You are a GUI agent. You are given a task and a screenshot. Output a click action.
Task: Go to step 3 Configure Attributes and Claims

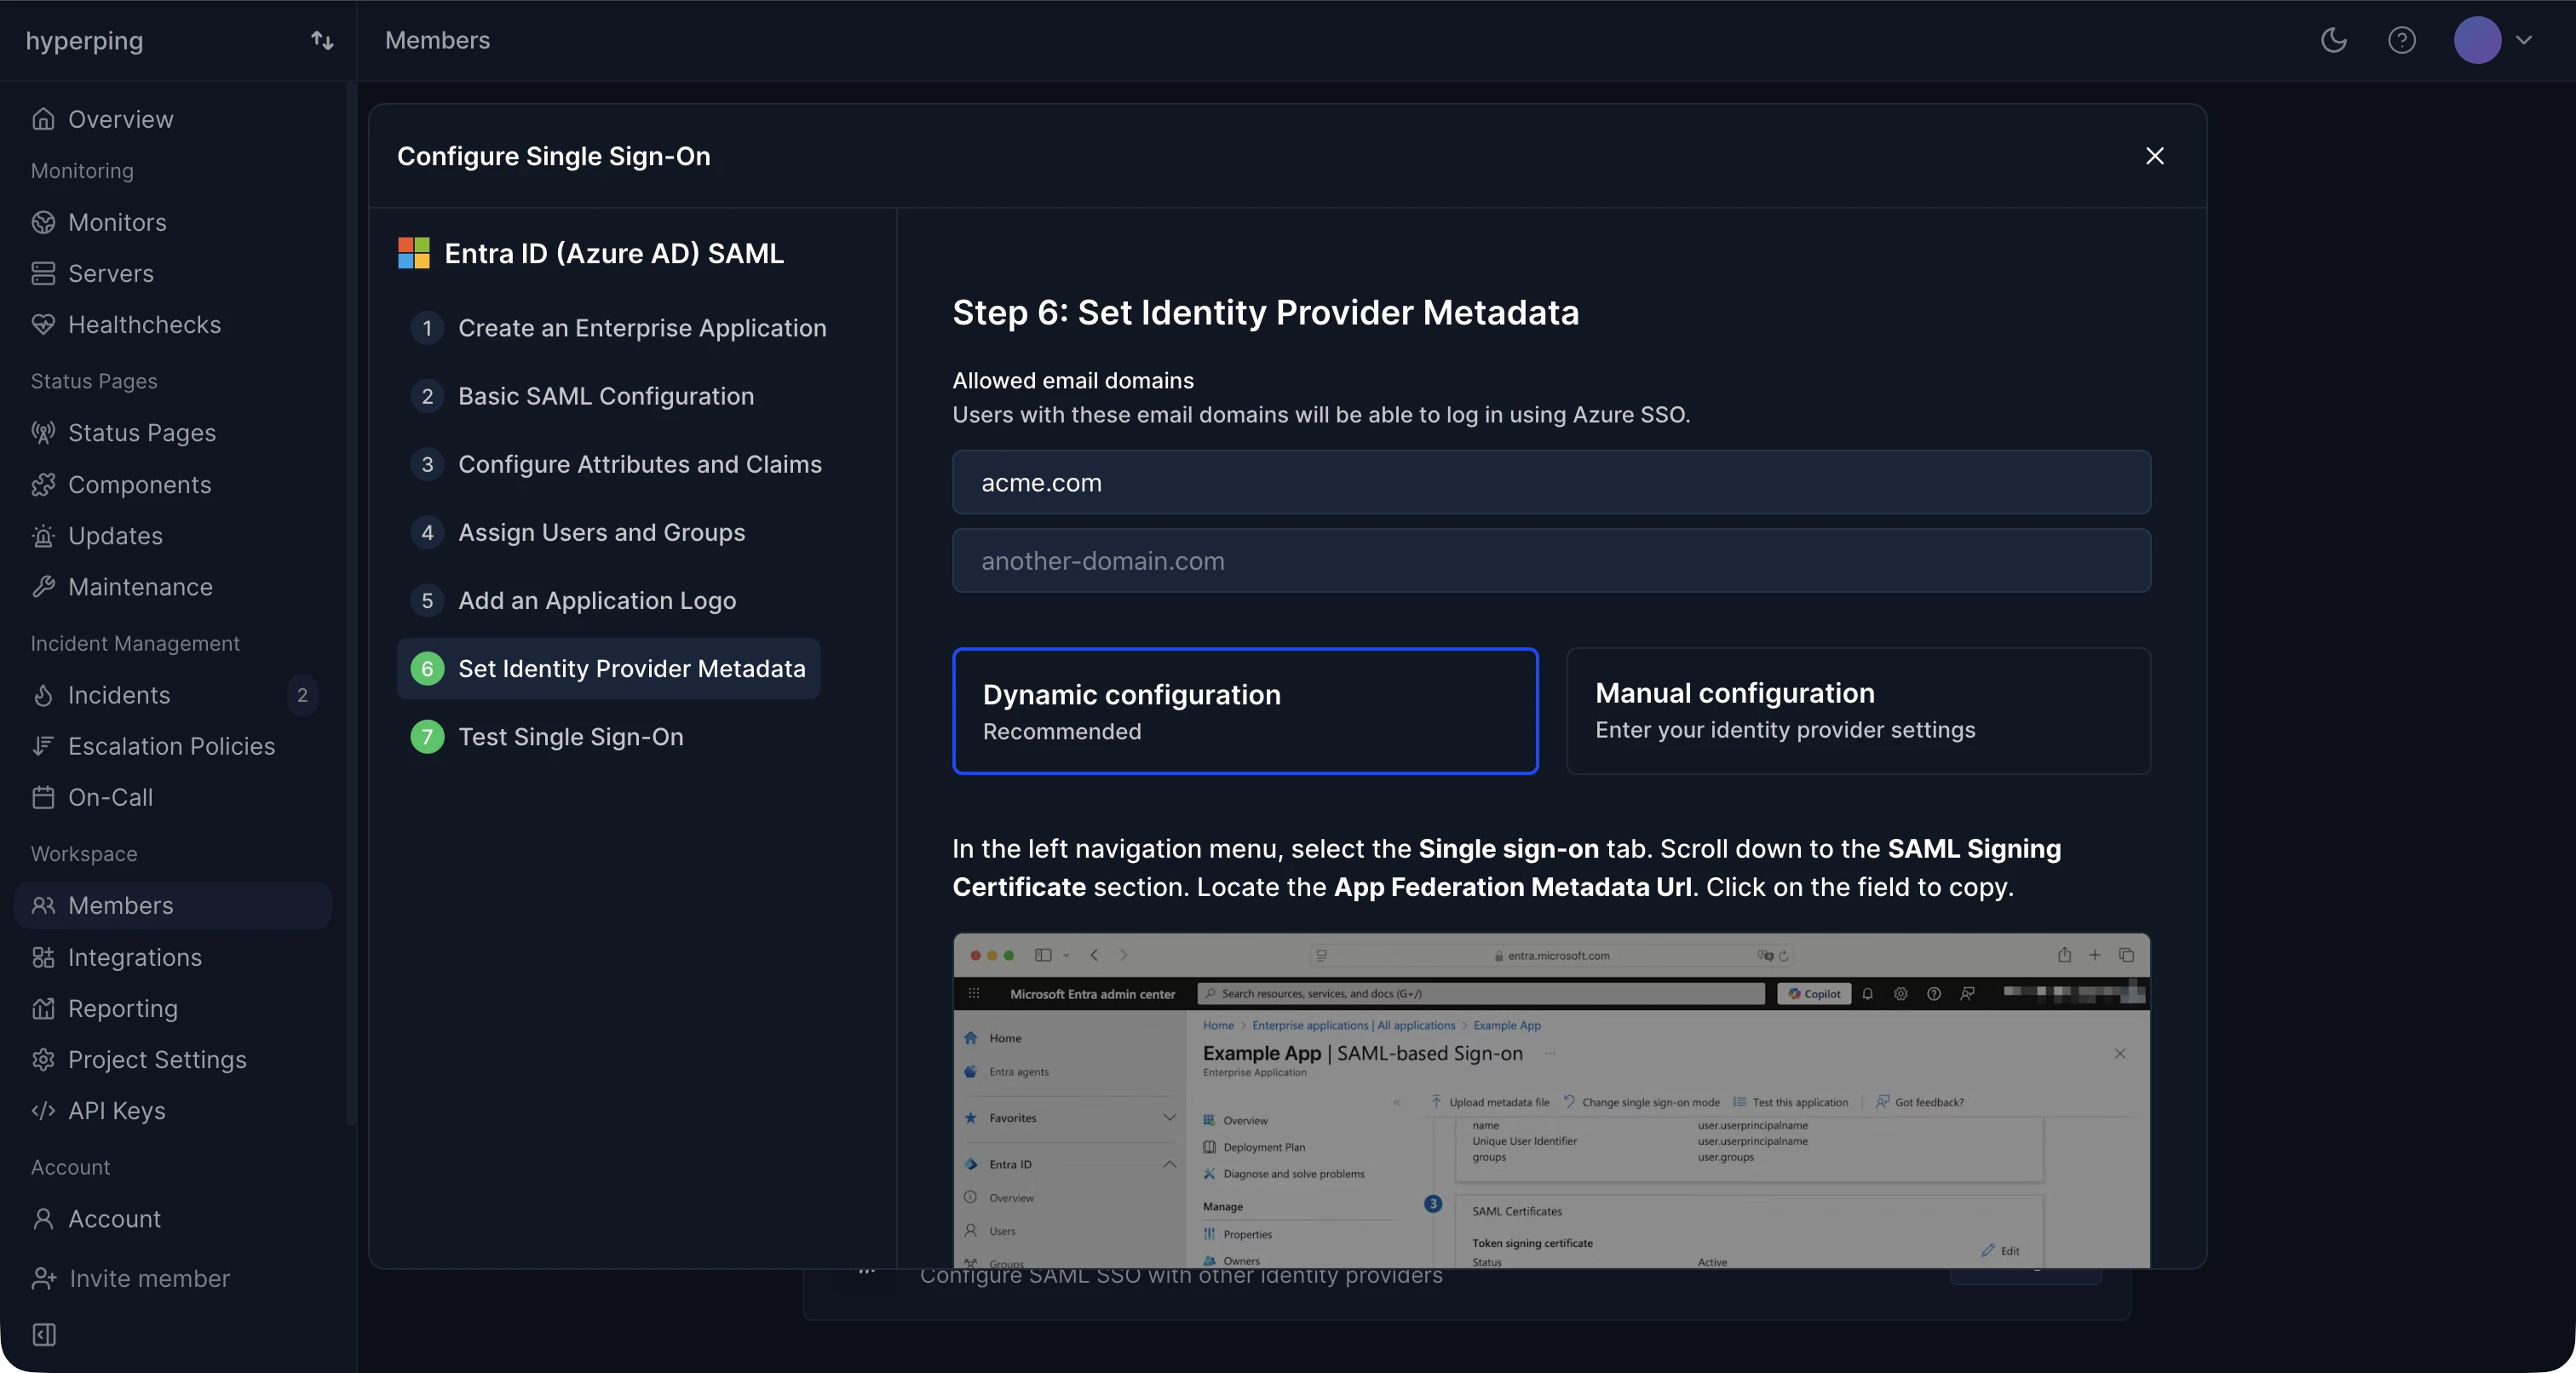click(x=617, y=464)
